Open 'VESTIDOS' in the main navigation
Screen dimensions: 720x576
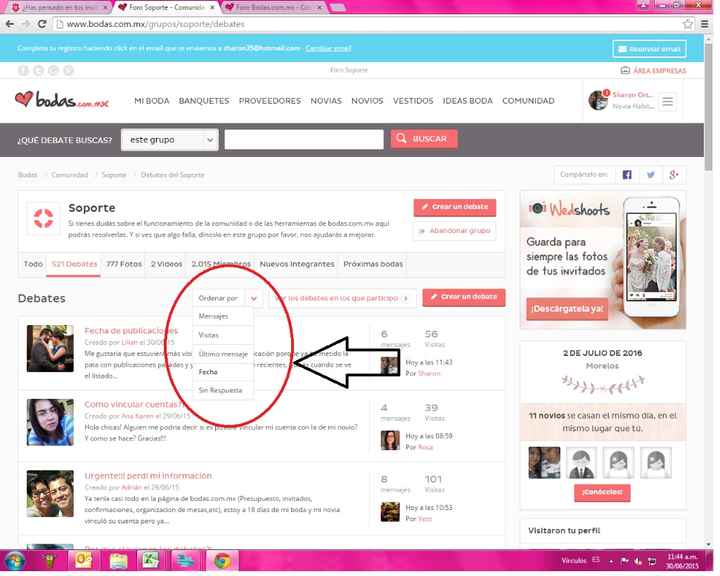(x=413, y=101)
